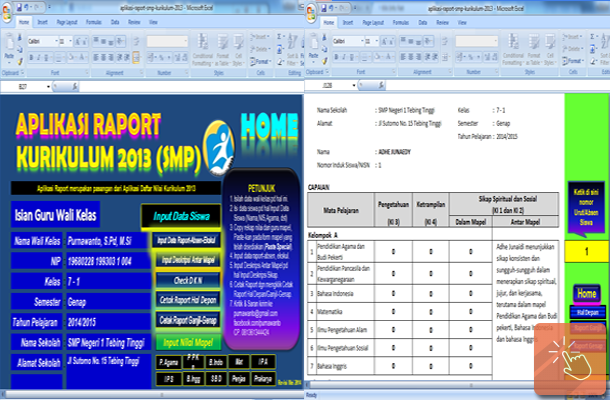
Task: Open View tab in right window
Action: coord(462,23)
